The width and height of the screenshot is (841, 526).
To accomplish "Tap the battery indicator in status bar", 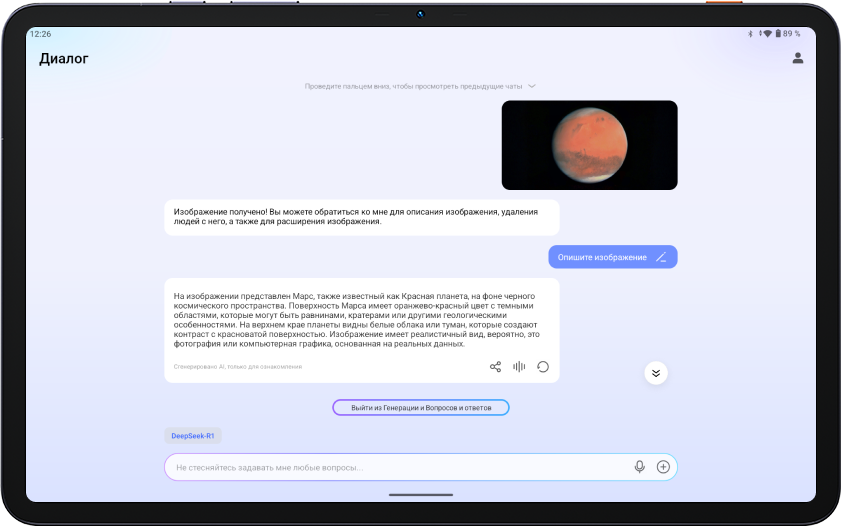I will click(x=791, y=33).
